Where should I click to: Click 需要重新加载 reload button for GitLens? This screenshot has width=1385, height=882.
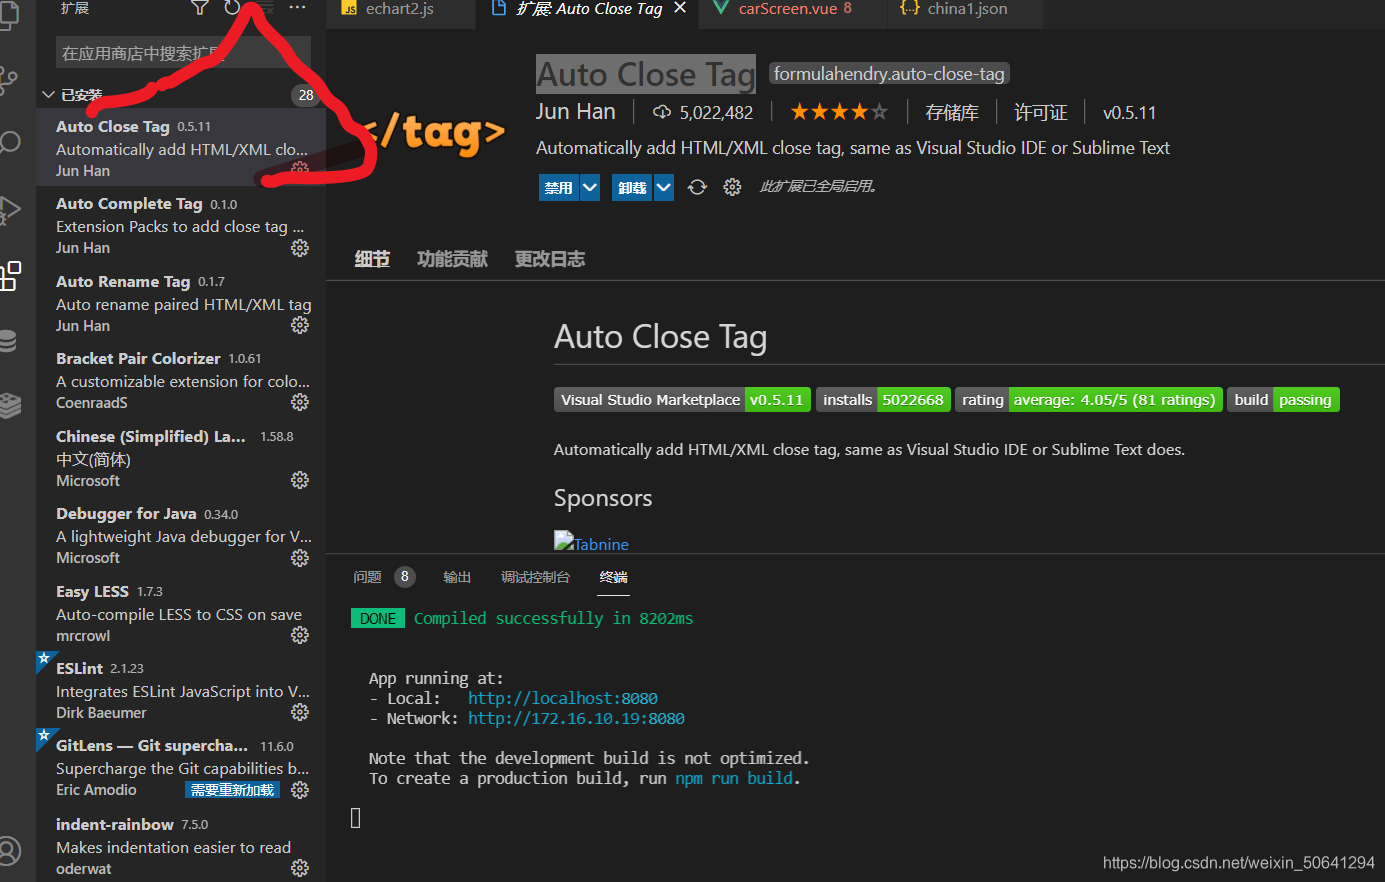[232, 789]
